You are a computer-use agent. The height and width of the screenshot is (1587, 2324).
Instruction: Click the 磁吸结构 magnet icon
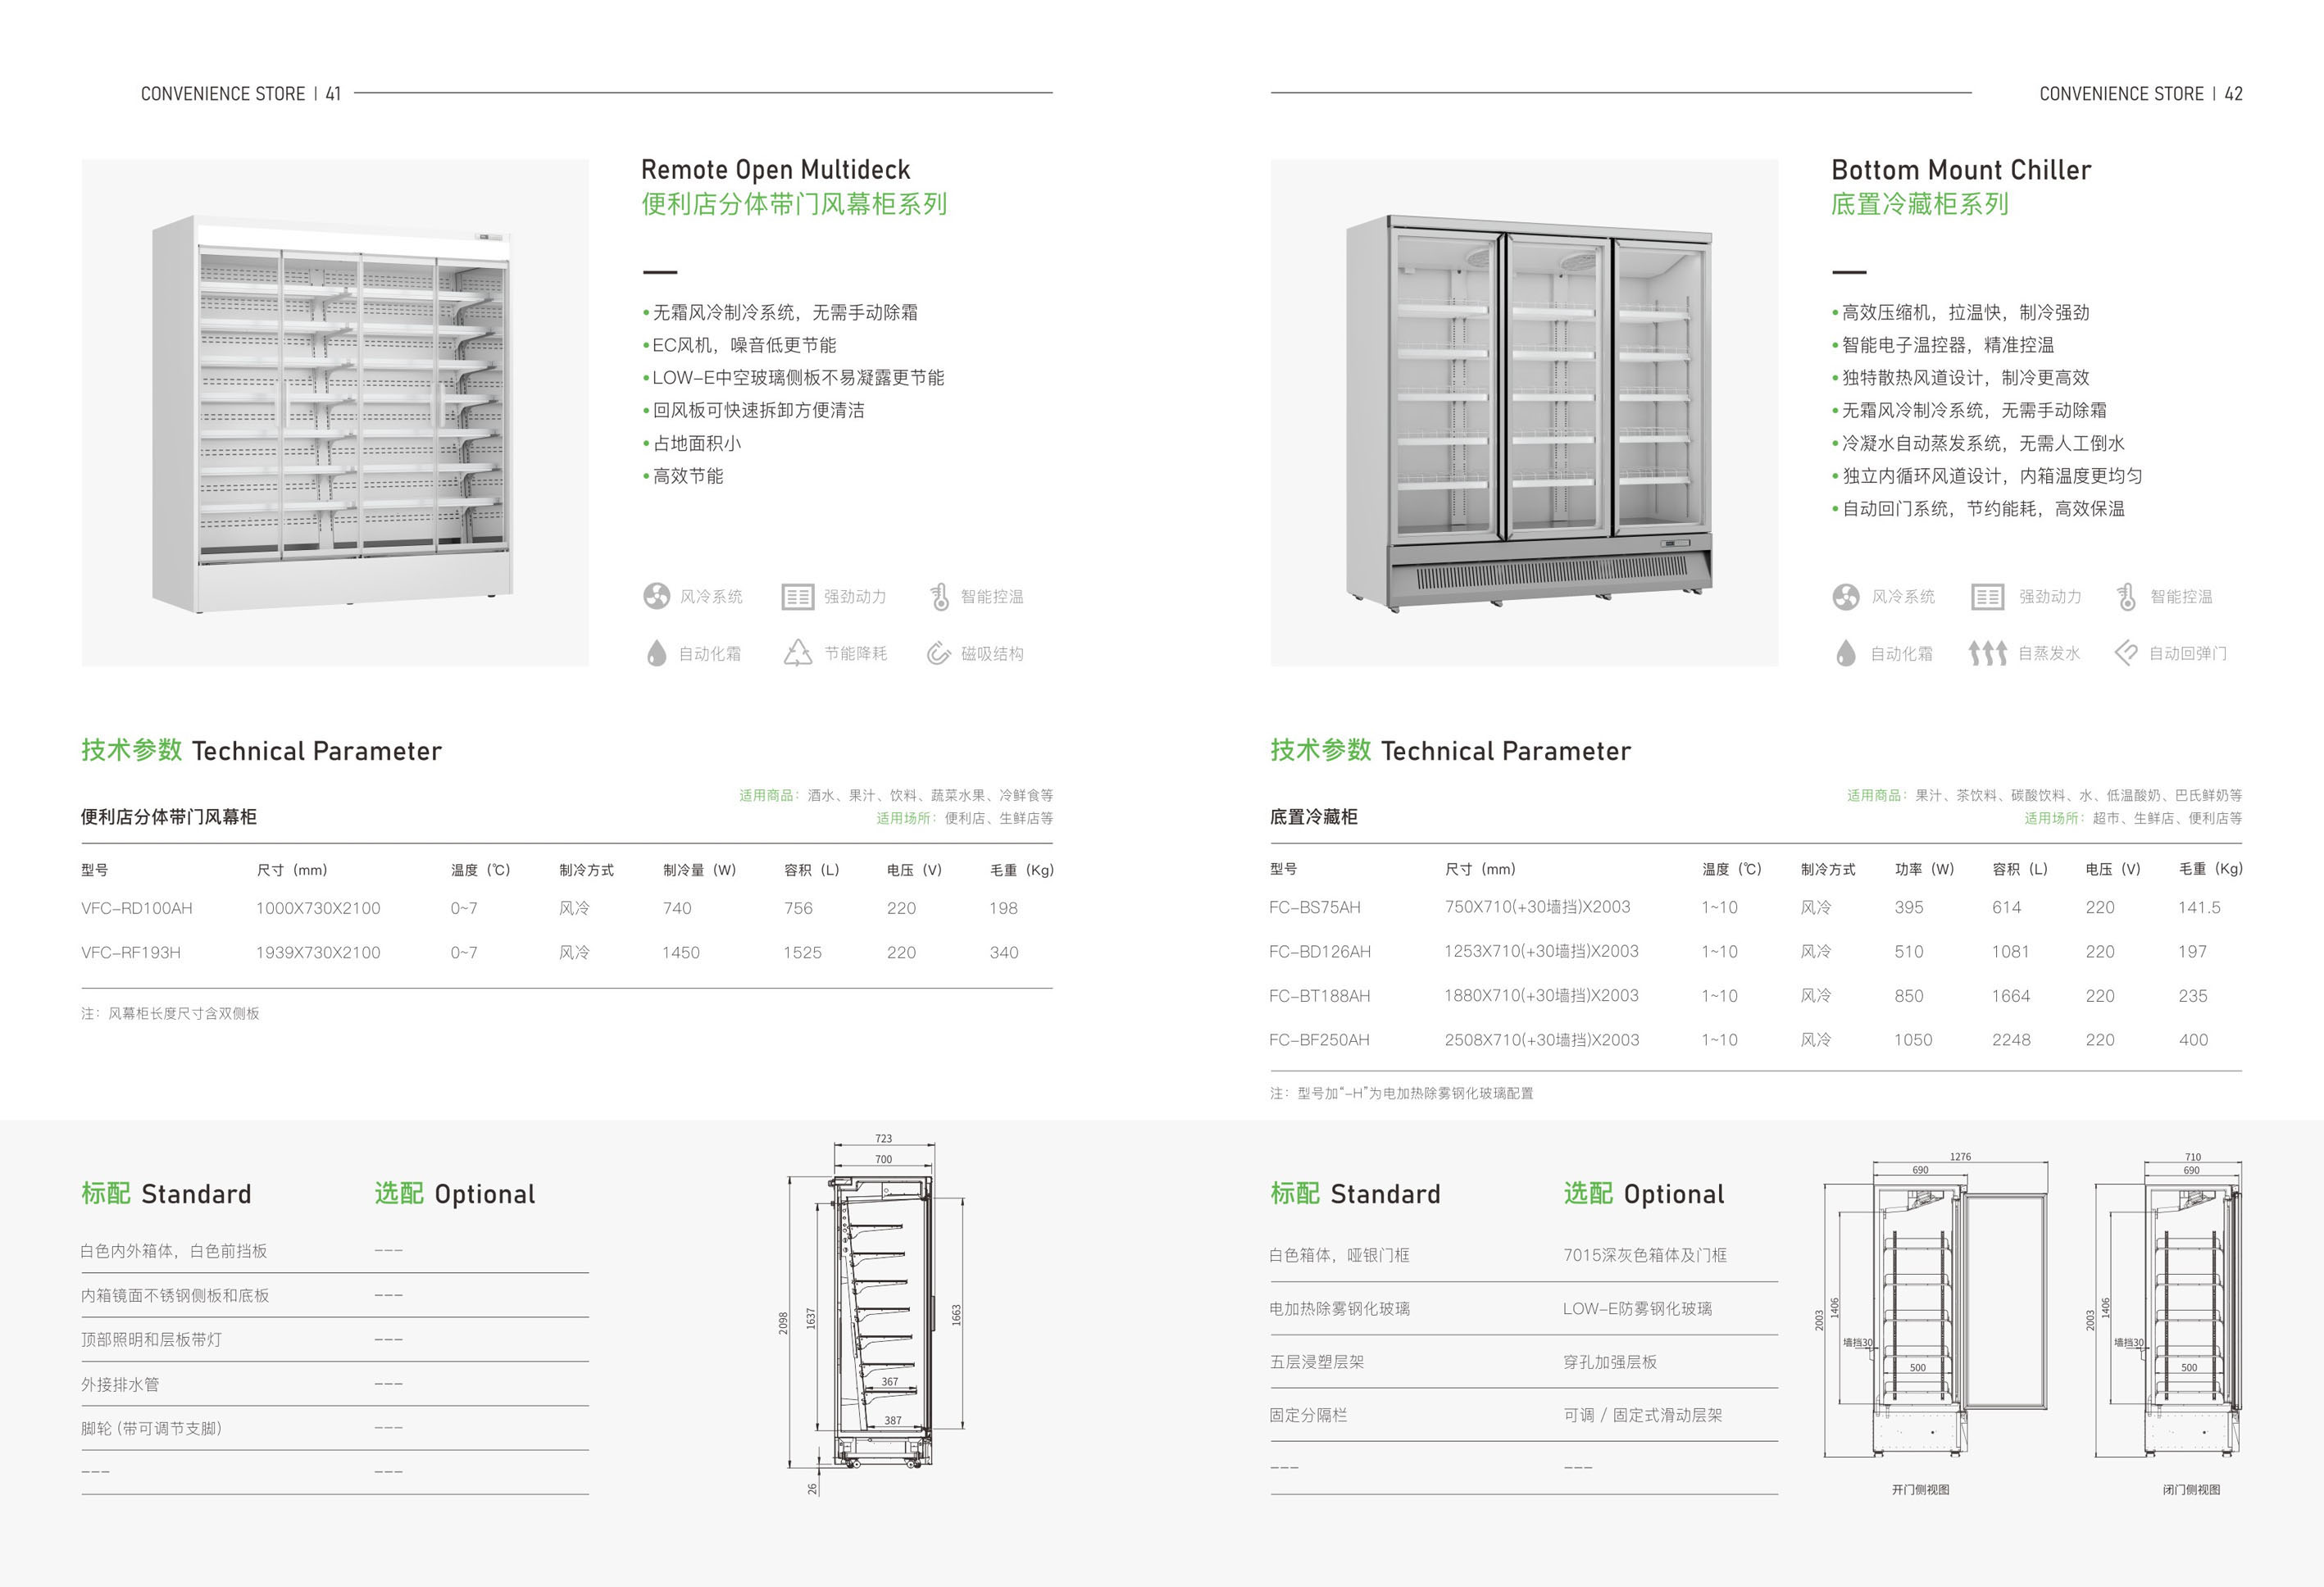pyautogui.click(x=938, y=654)
